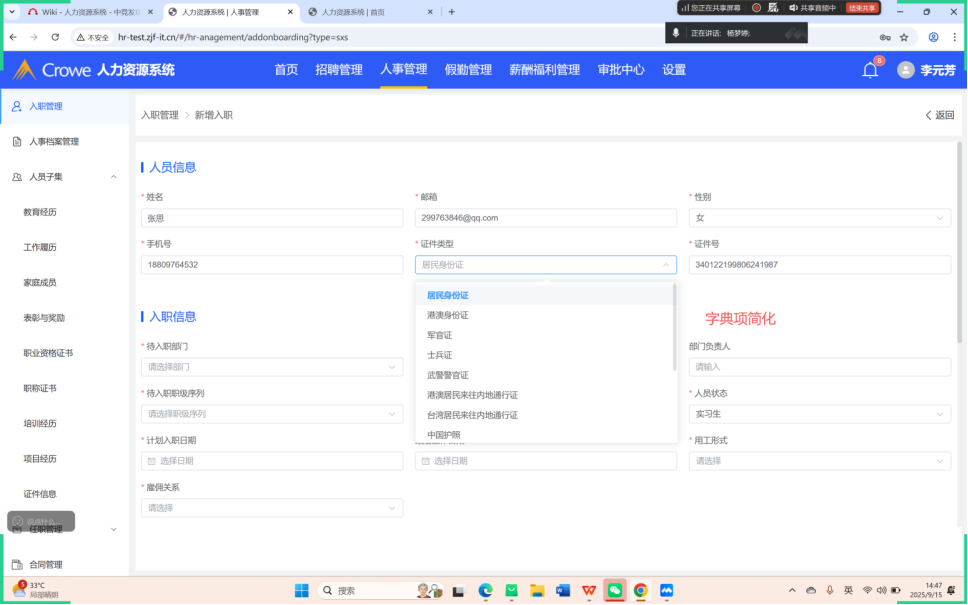
Task: Click the 人事档案管理 sidebar icon
Action: click(17, 142)
